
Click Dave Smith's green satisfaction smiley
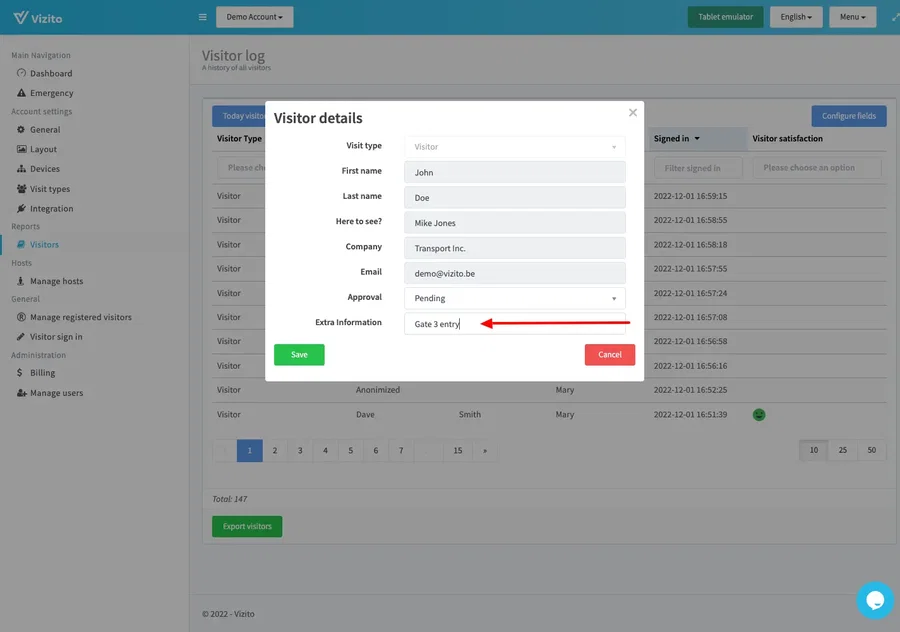[758, 414]
